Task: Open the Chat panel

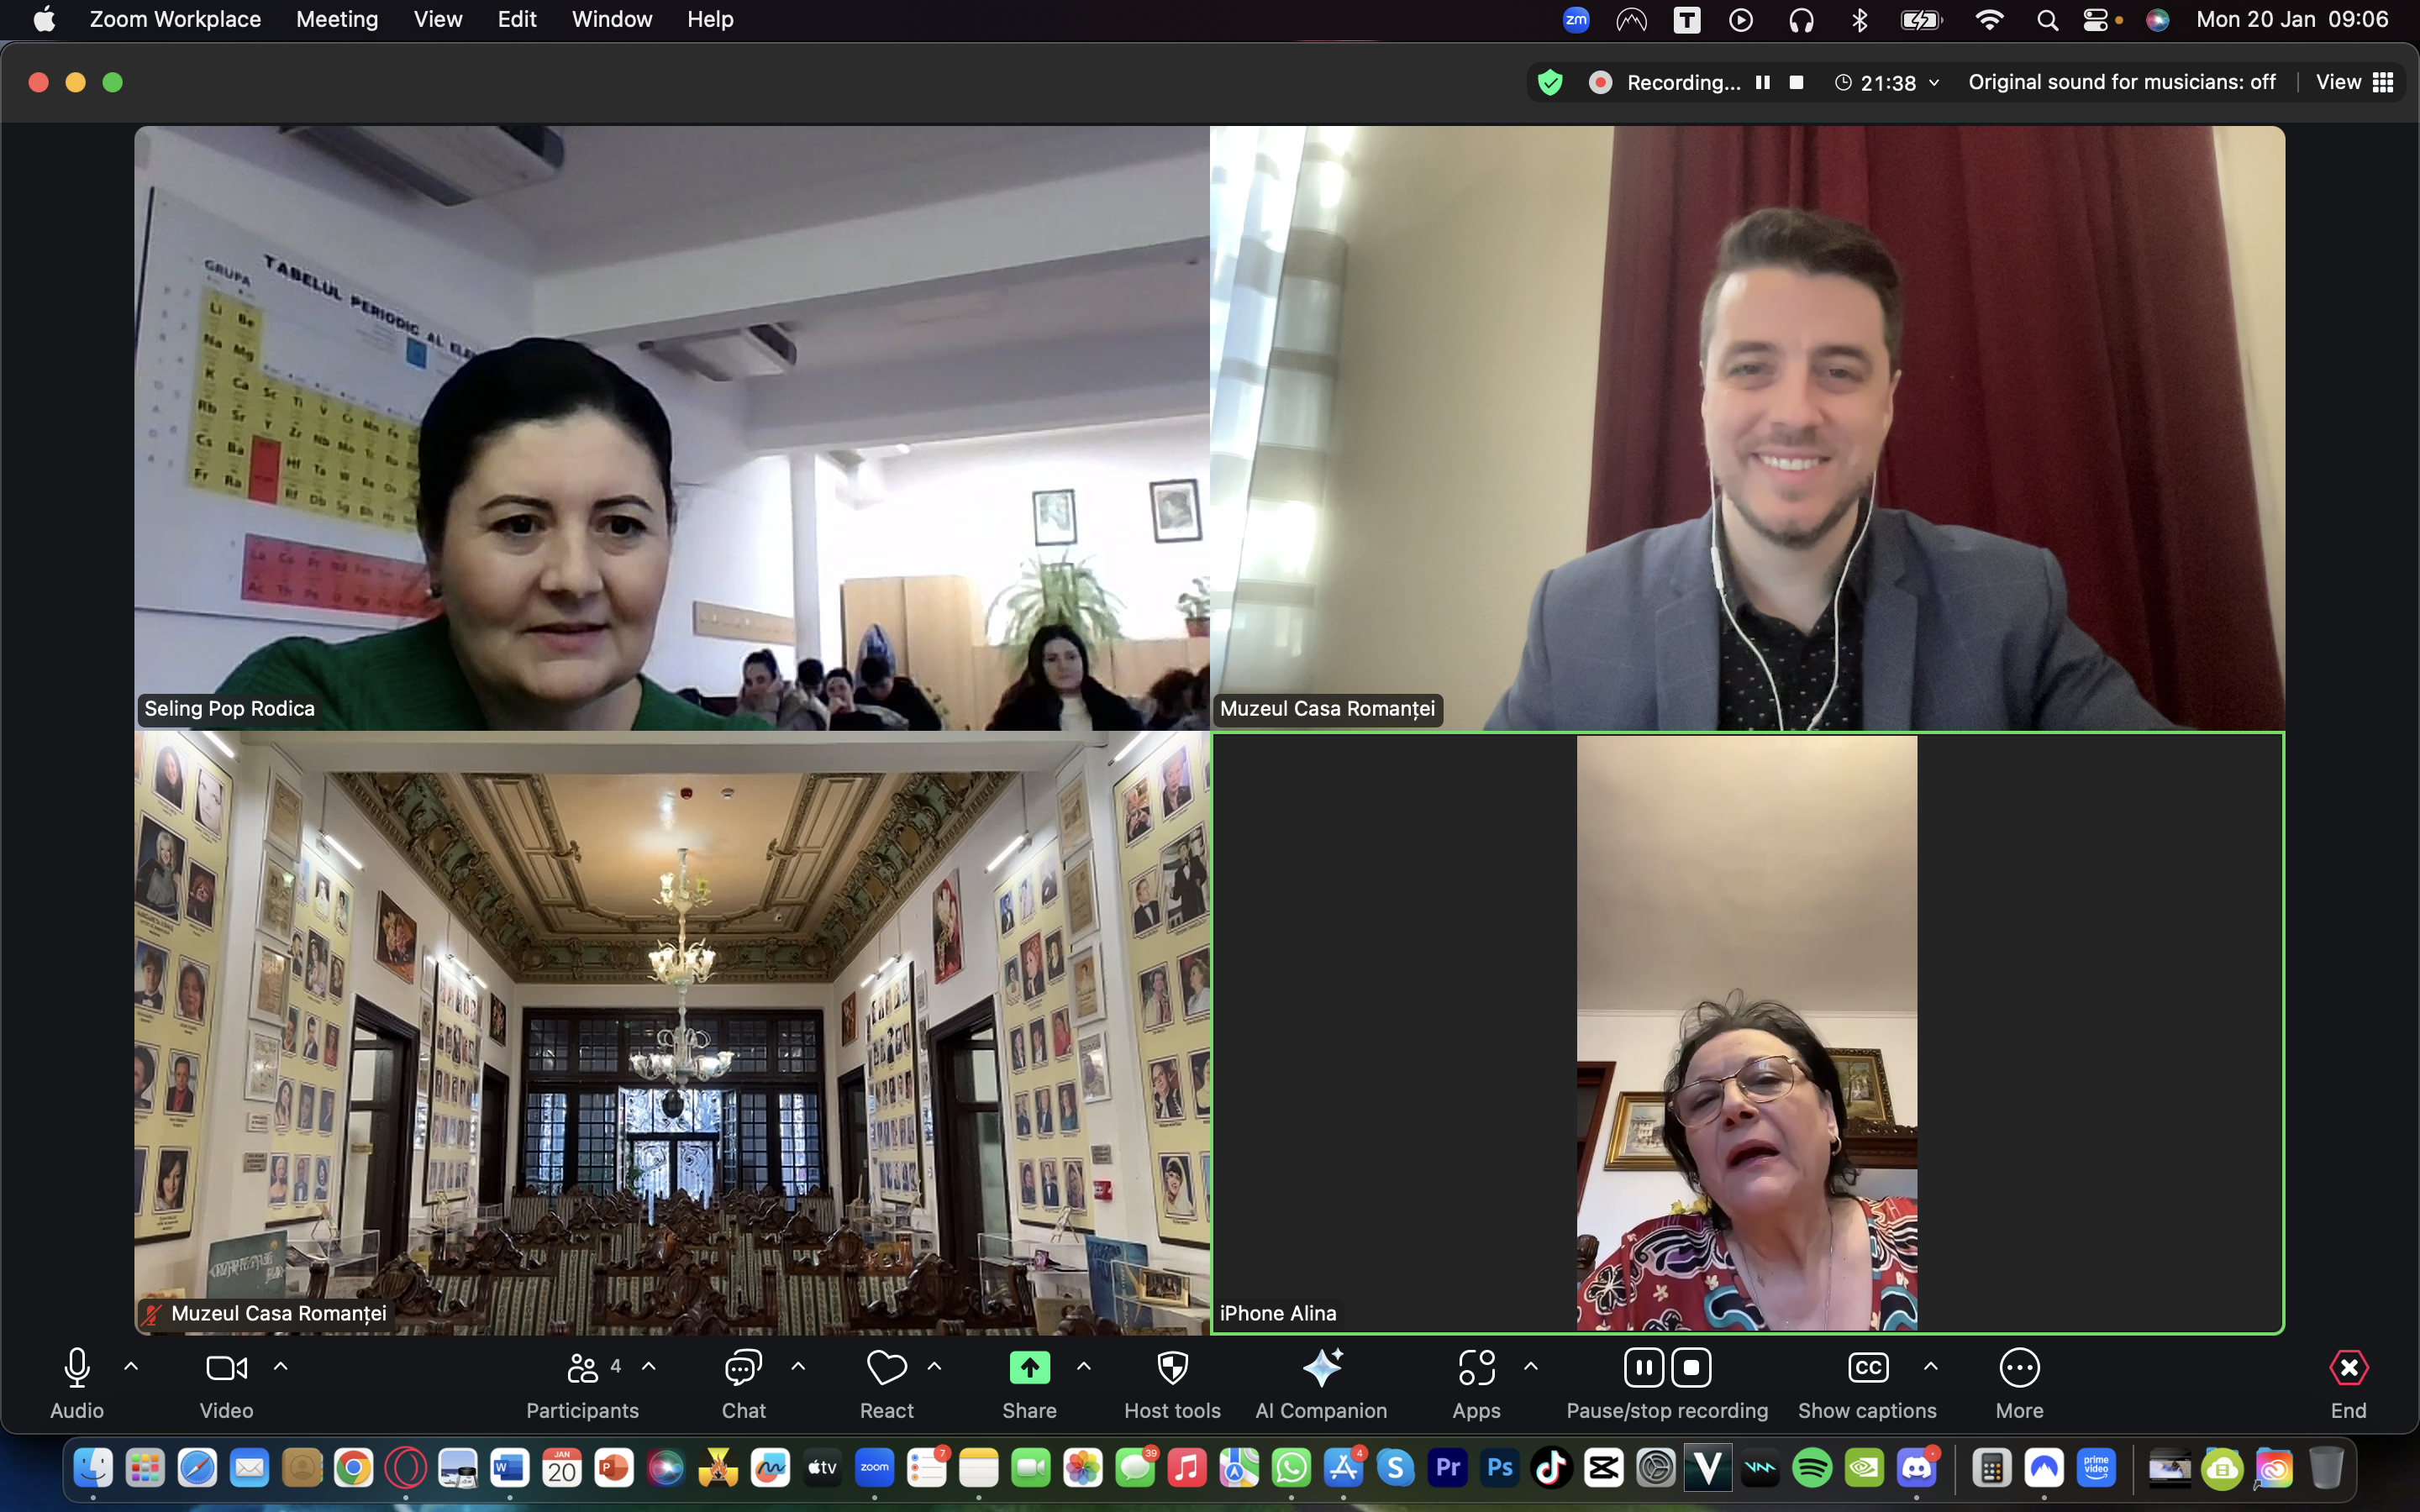Action: (x=743, y=1367)
